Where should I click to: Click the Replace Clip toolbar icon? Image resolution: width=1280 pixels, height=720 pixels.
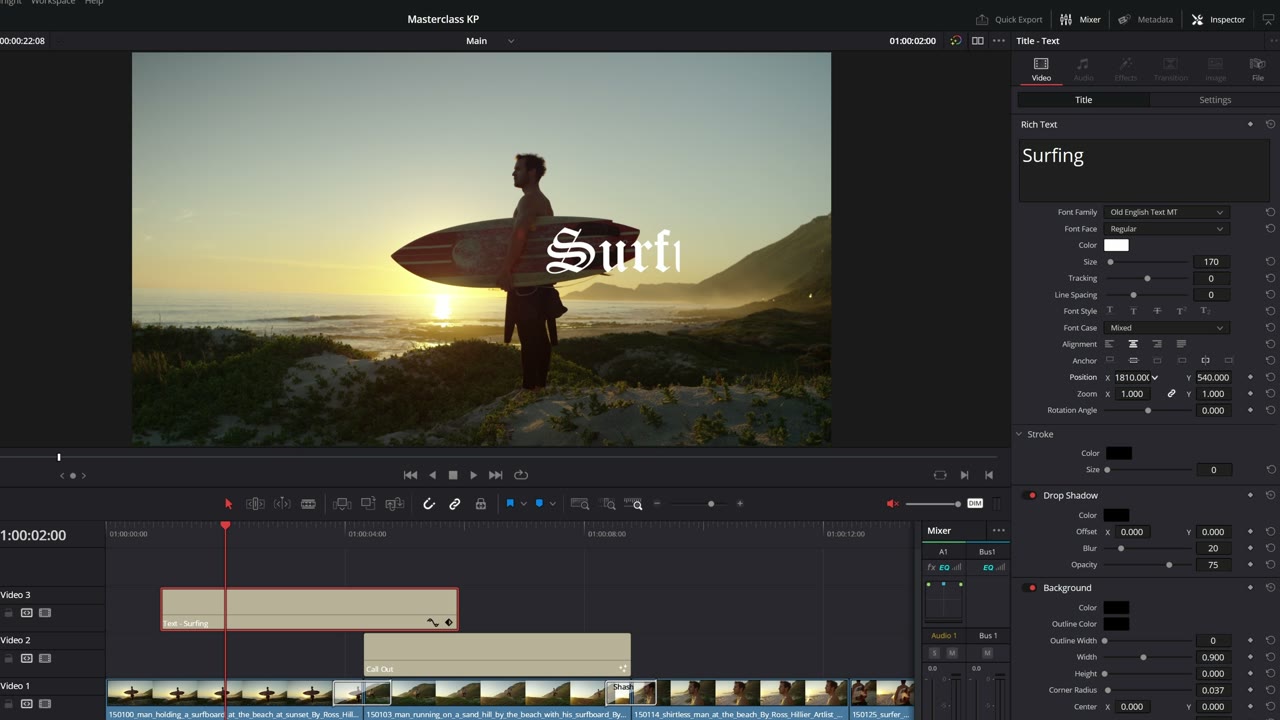pos(395,504)
